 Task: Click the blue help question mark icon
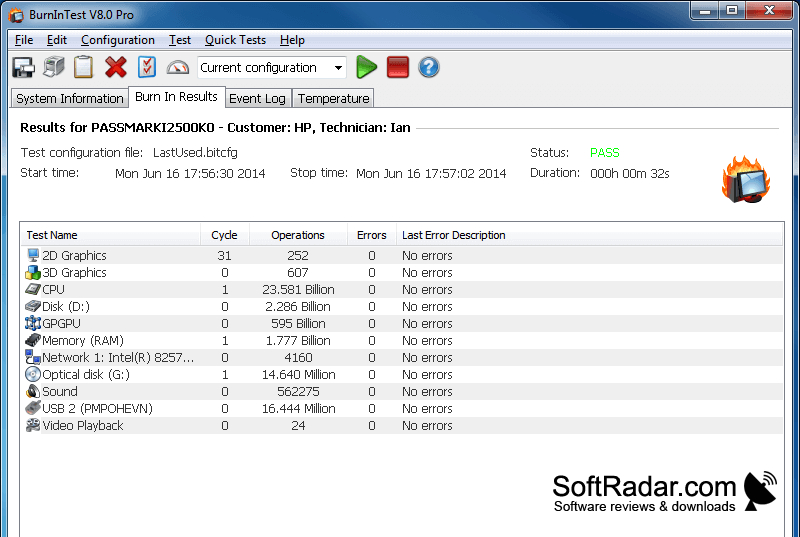[x=429, y=67]
